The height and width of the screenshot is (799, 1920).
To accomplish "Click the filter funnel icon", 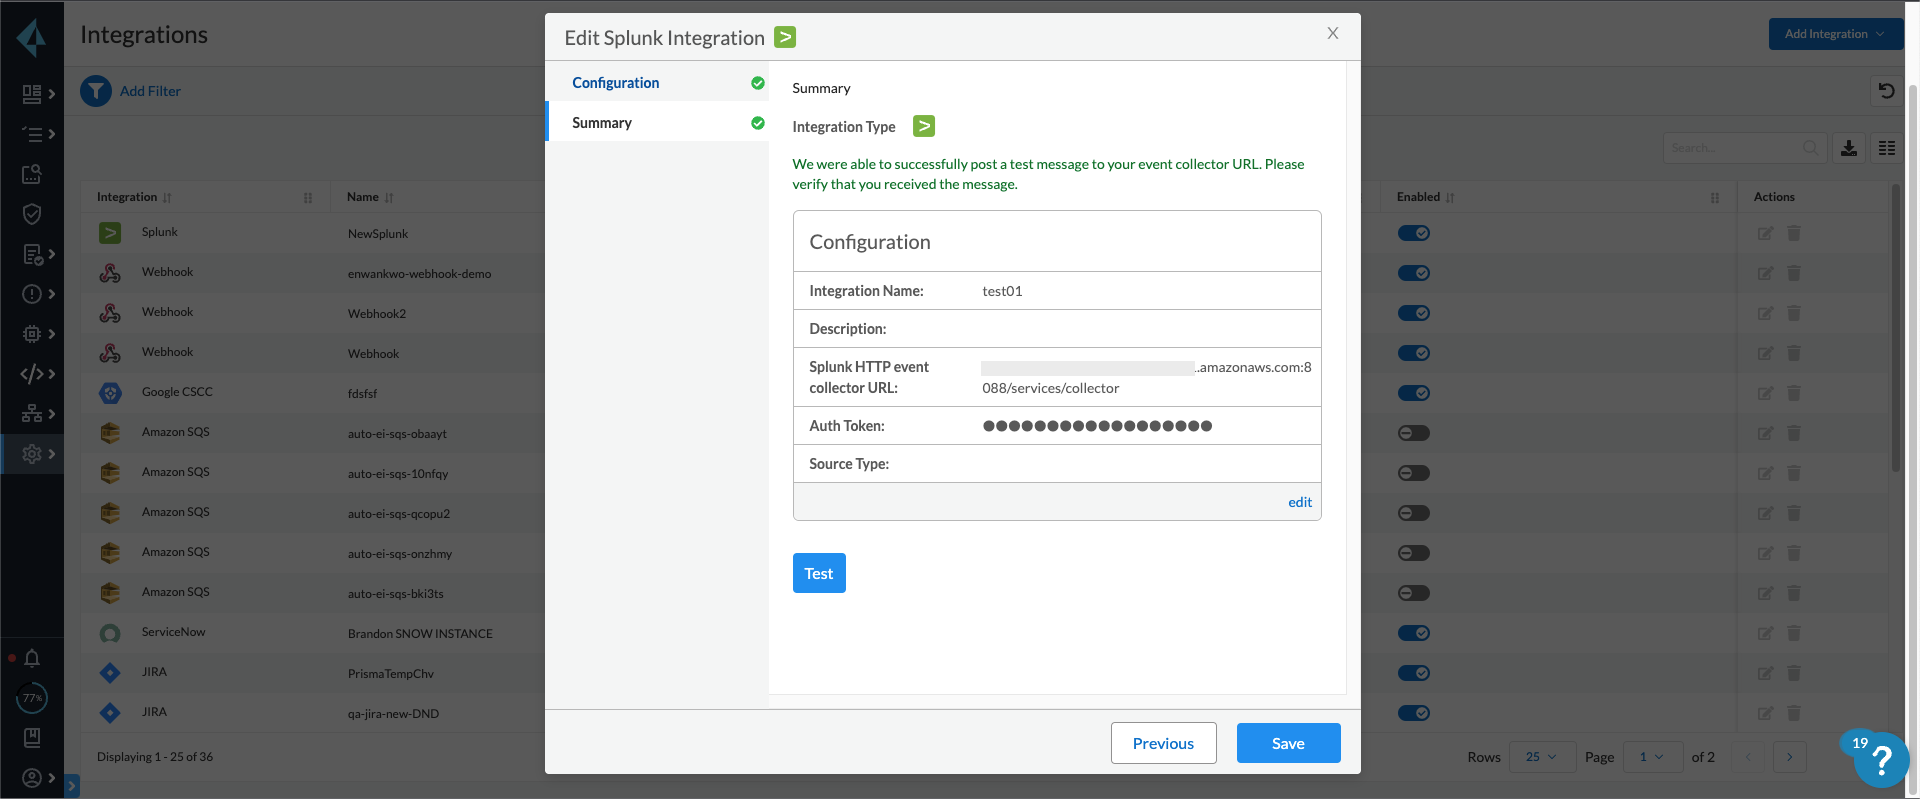I will [96, 91].
